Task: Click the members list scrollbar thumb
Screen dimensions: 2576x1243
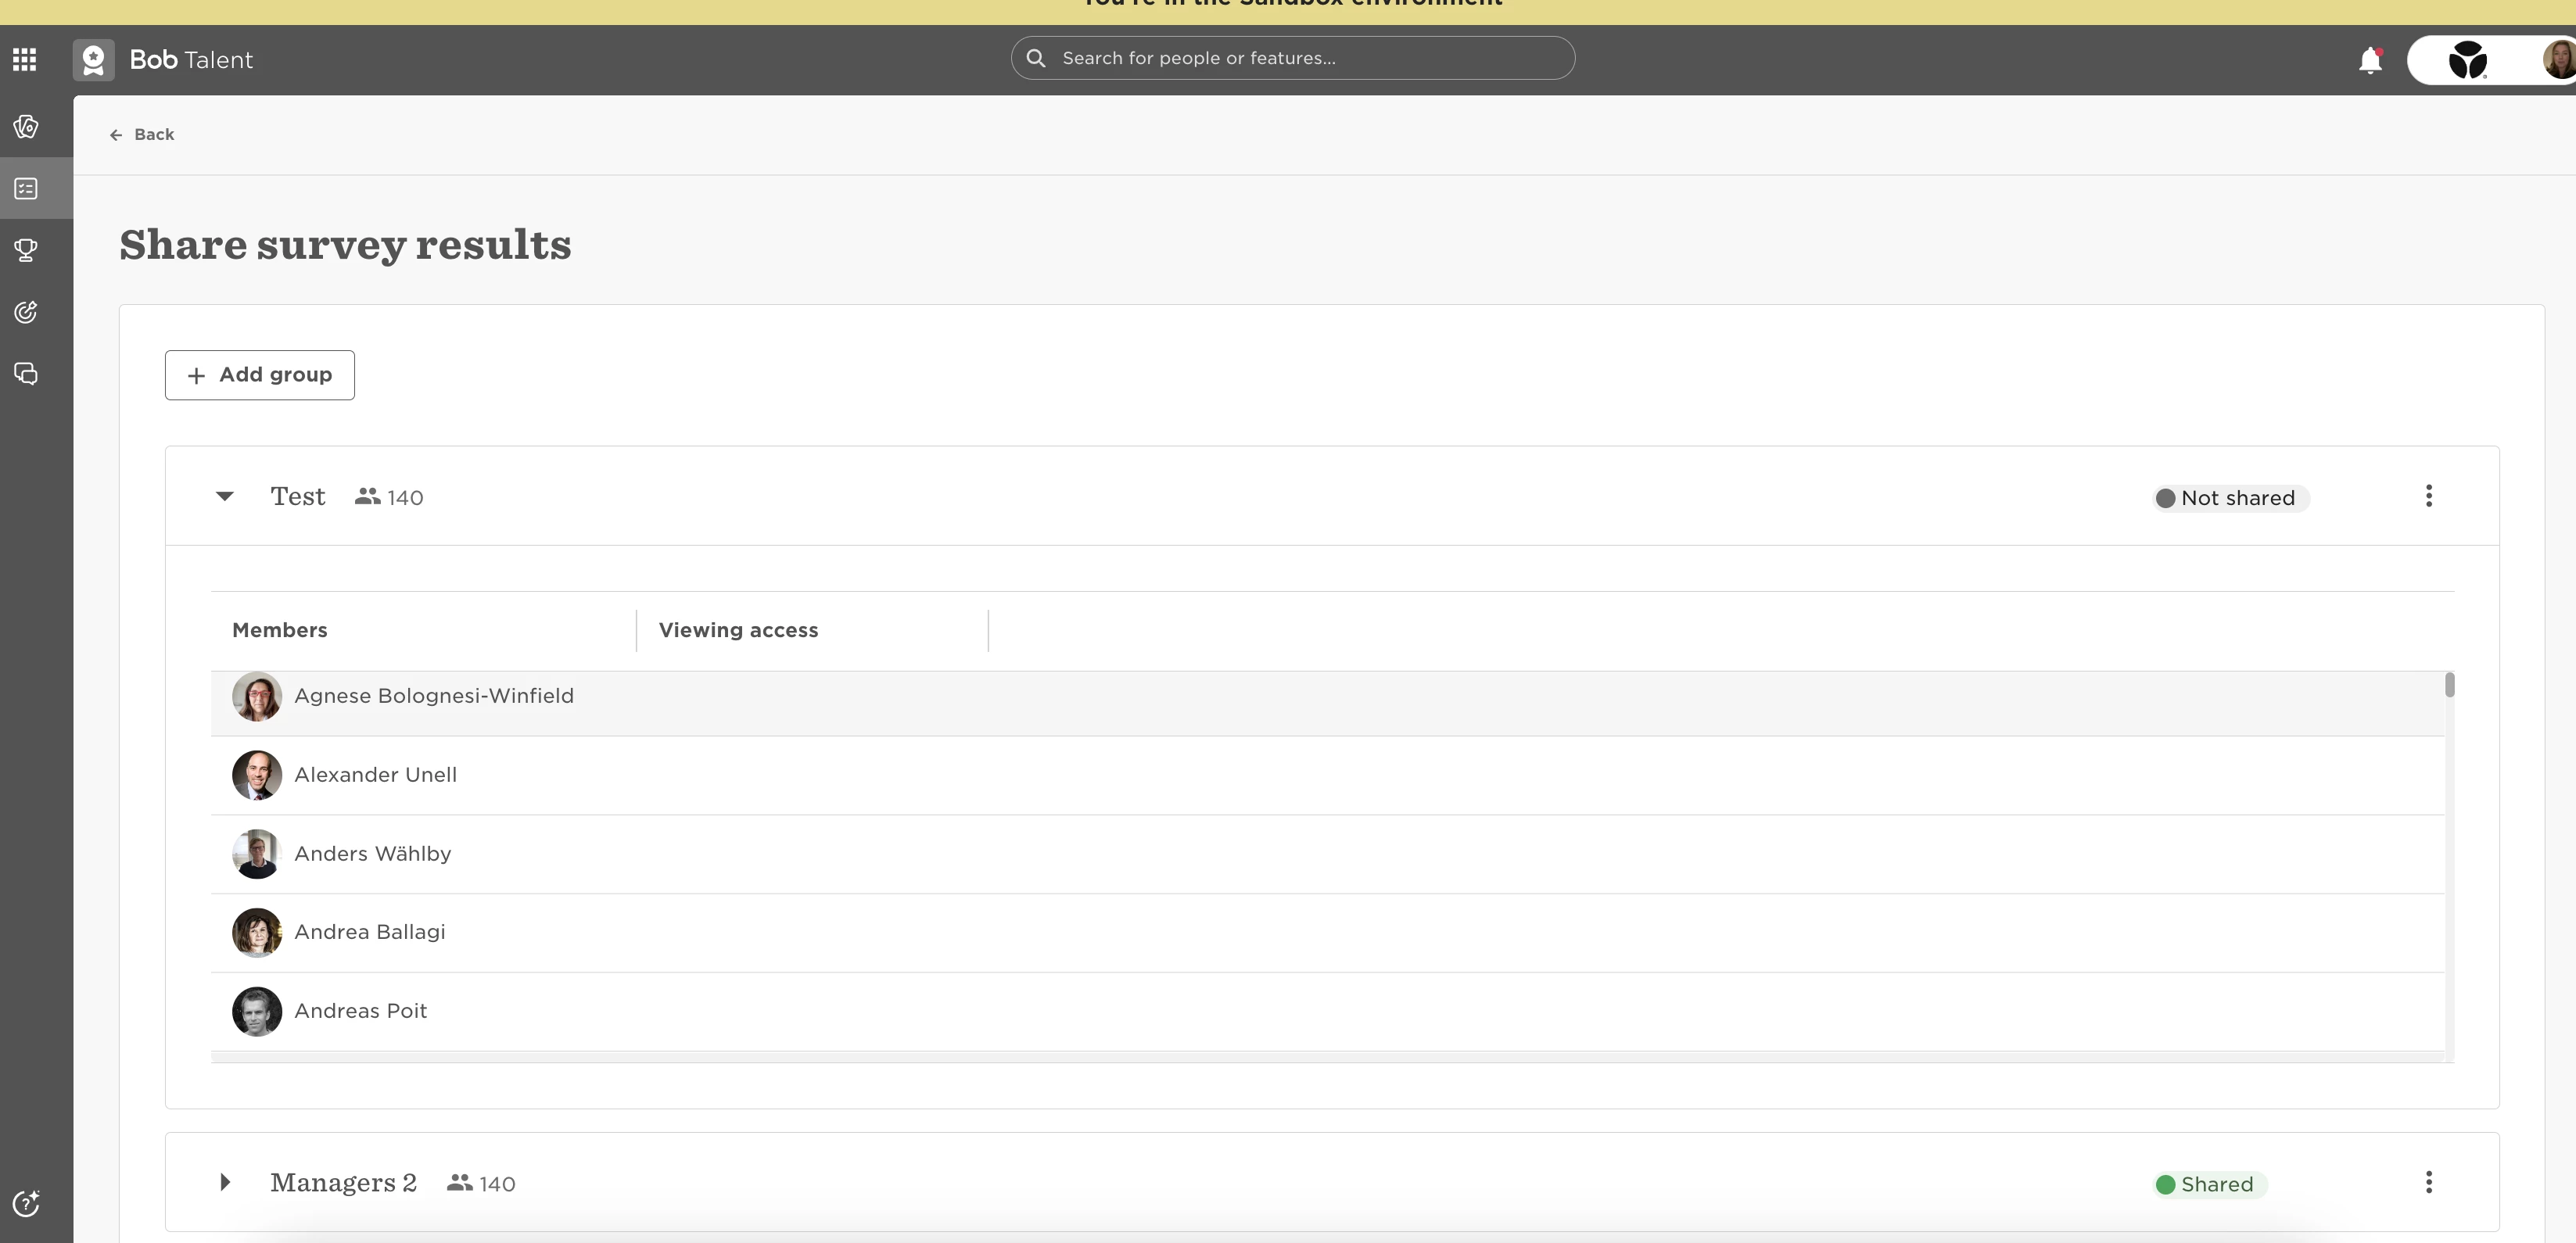Action: (2450, 685)
